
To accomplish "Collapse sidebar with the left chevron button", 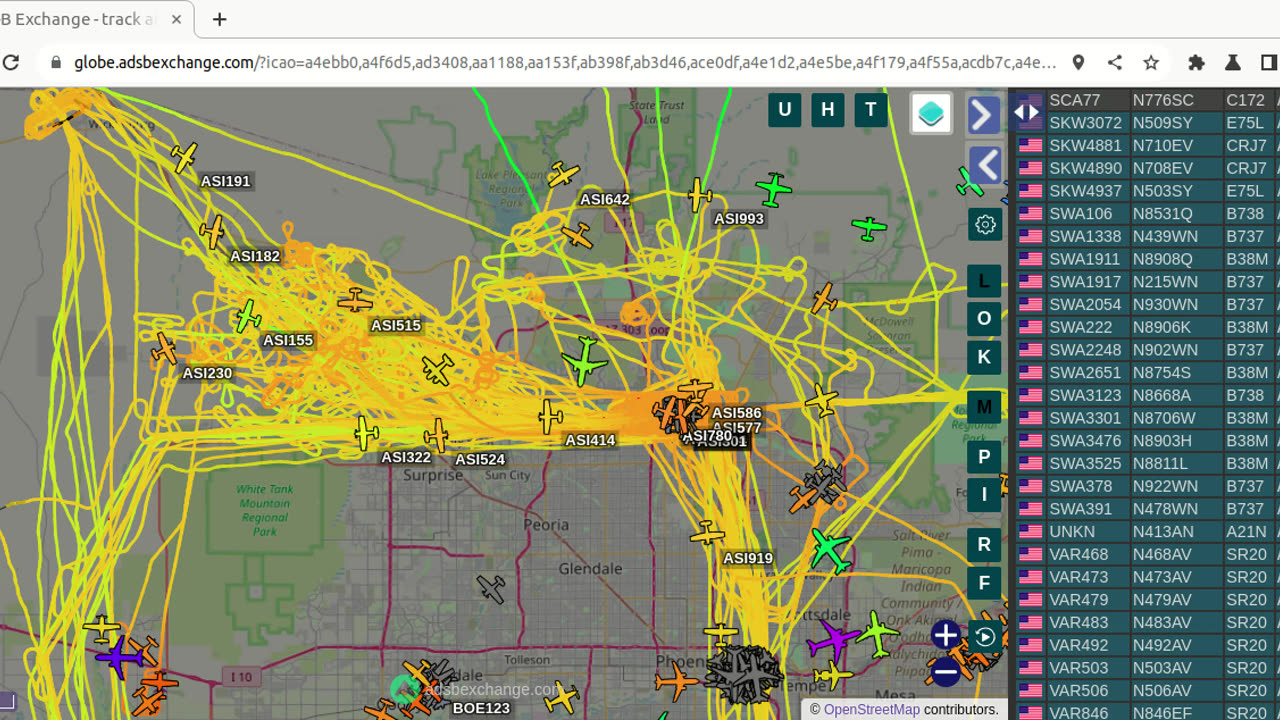I will pos(984,165).
